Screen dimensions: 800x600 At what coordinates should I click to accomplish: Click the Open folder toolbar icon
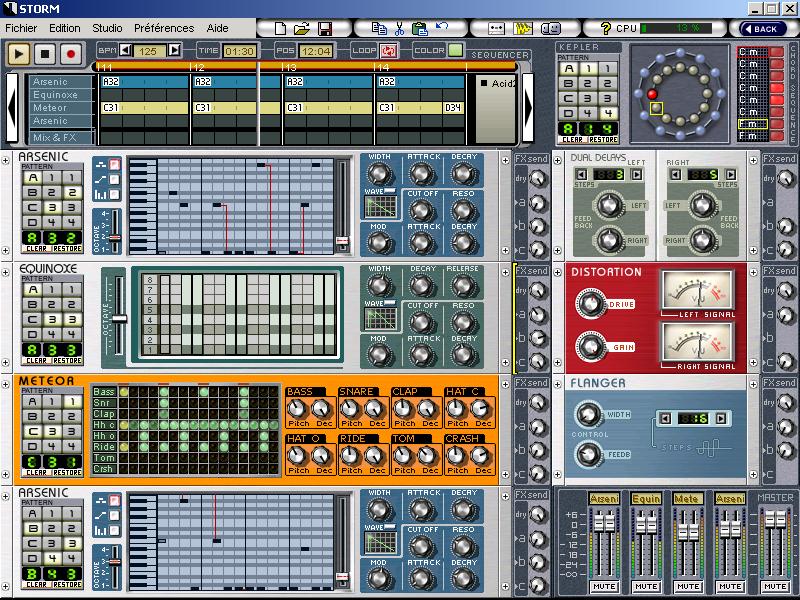click(x=302, y=28)
